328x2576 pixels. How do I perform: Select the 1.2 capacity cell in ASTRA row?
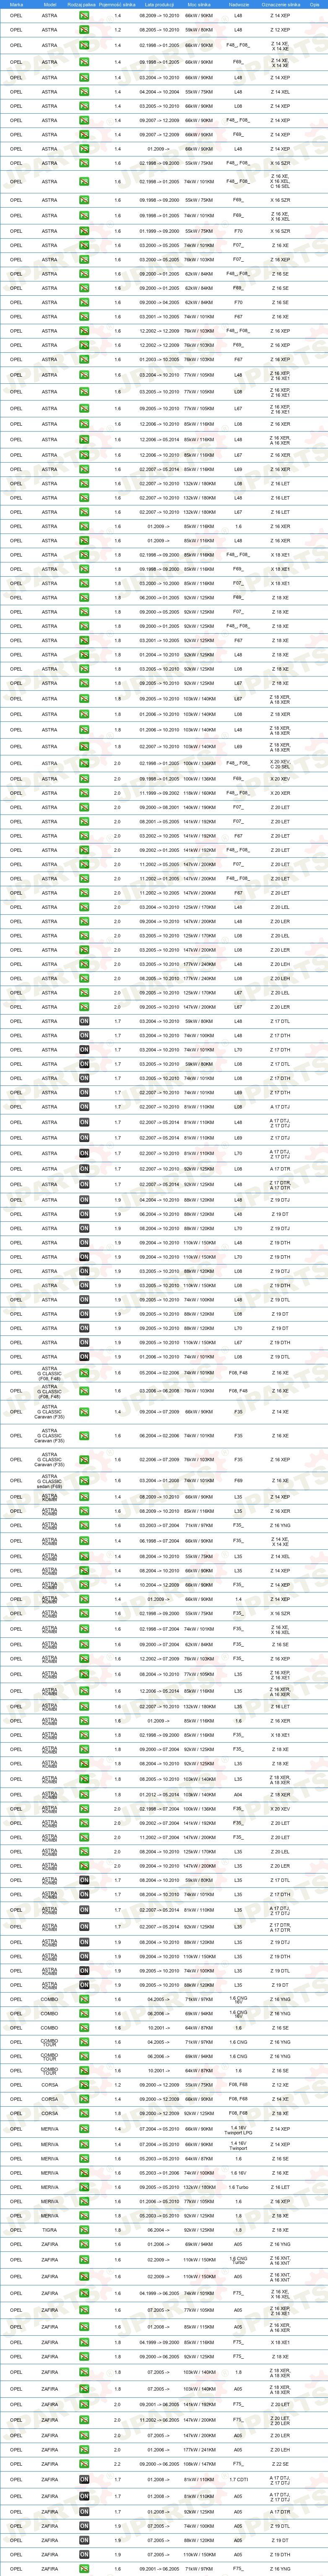(117, 30)
